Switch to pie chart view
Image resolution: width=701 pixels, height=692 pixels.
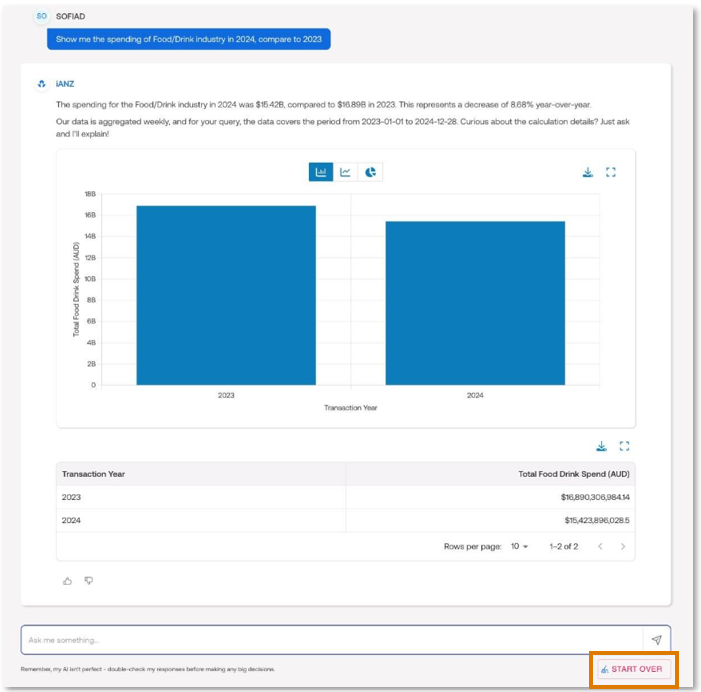tap(370, 172)
